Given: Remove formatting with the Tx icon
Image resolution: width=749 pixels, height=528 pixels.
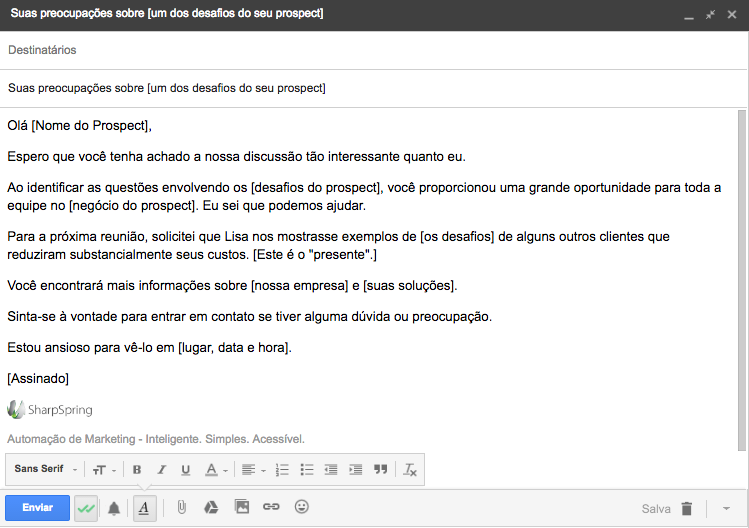Looking at the screenshot, I should pyautogui.click(x=410, y=470).
